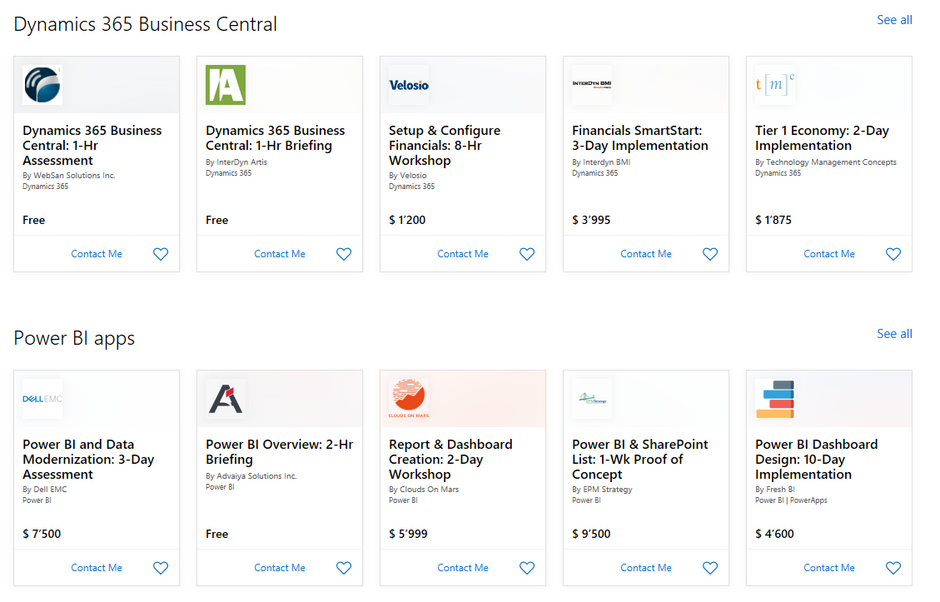Click the Advaiya Solutions A logo
Screen dimensions: 940x602
pos(225,399)
